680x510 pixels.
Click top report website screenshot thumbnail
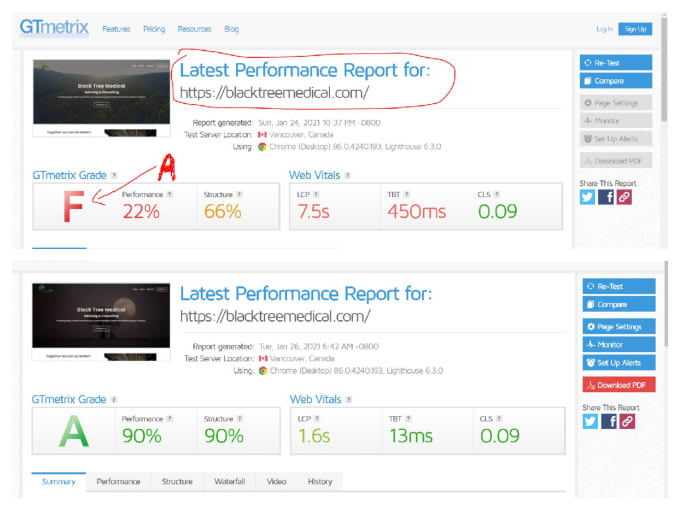click(101, 98)
